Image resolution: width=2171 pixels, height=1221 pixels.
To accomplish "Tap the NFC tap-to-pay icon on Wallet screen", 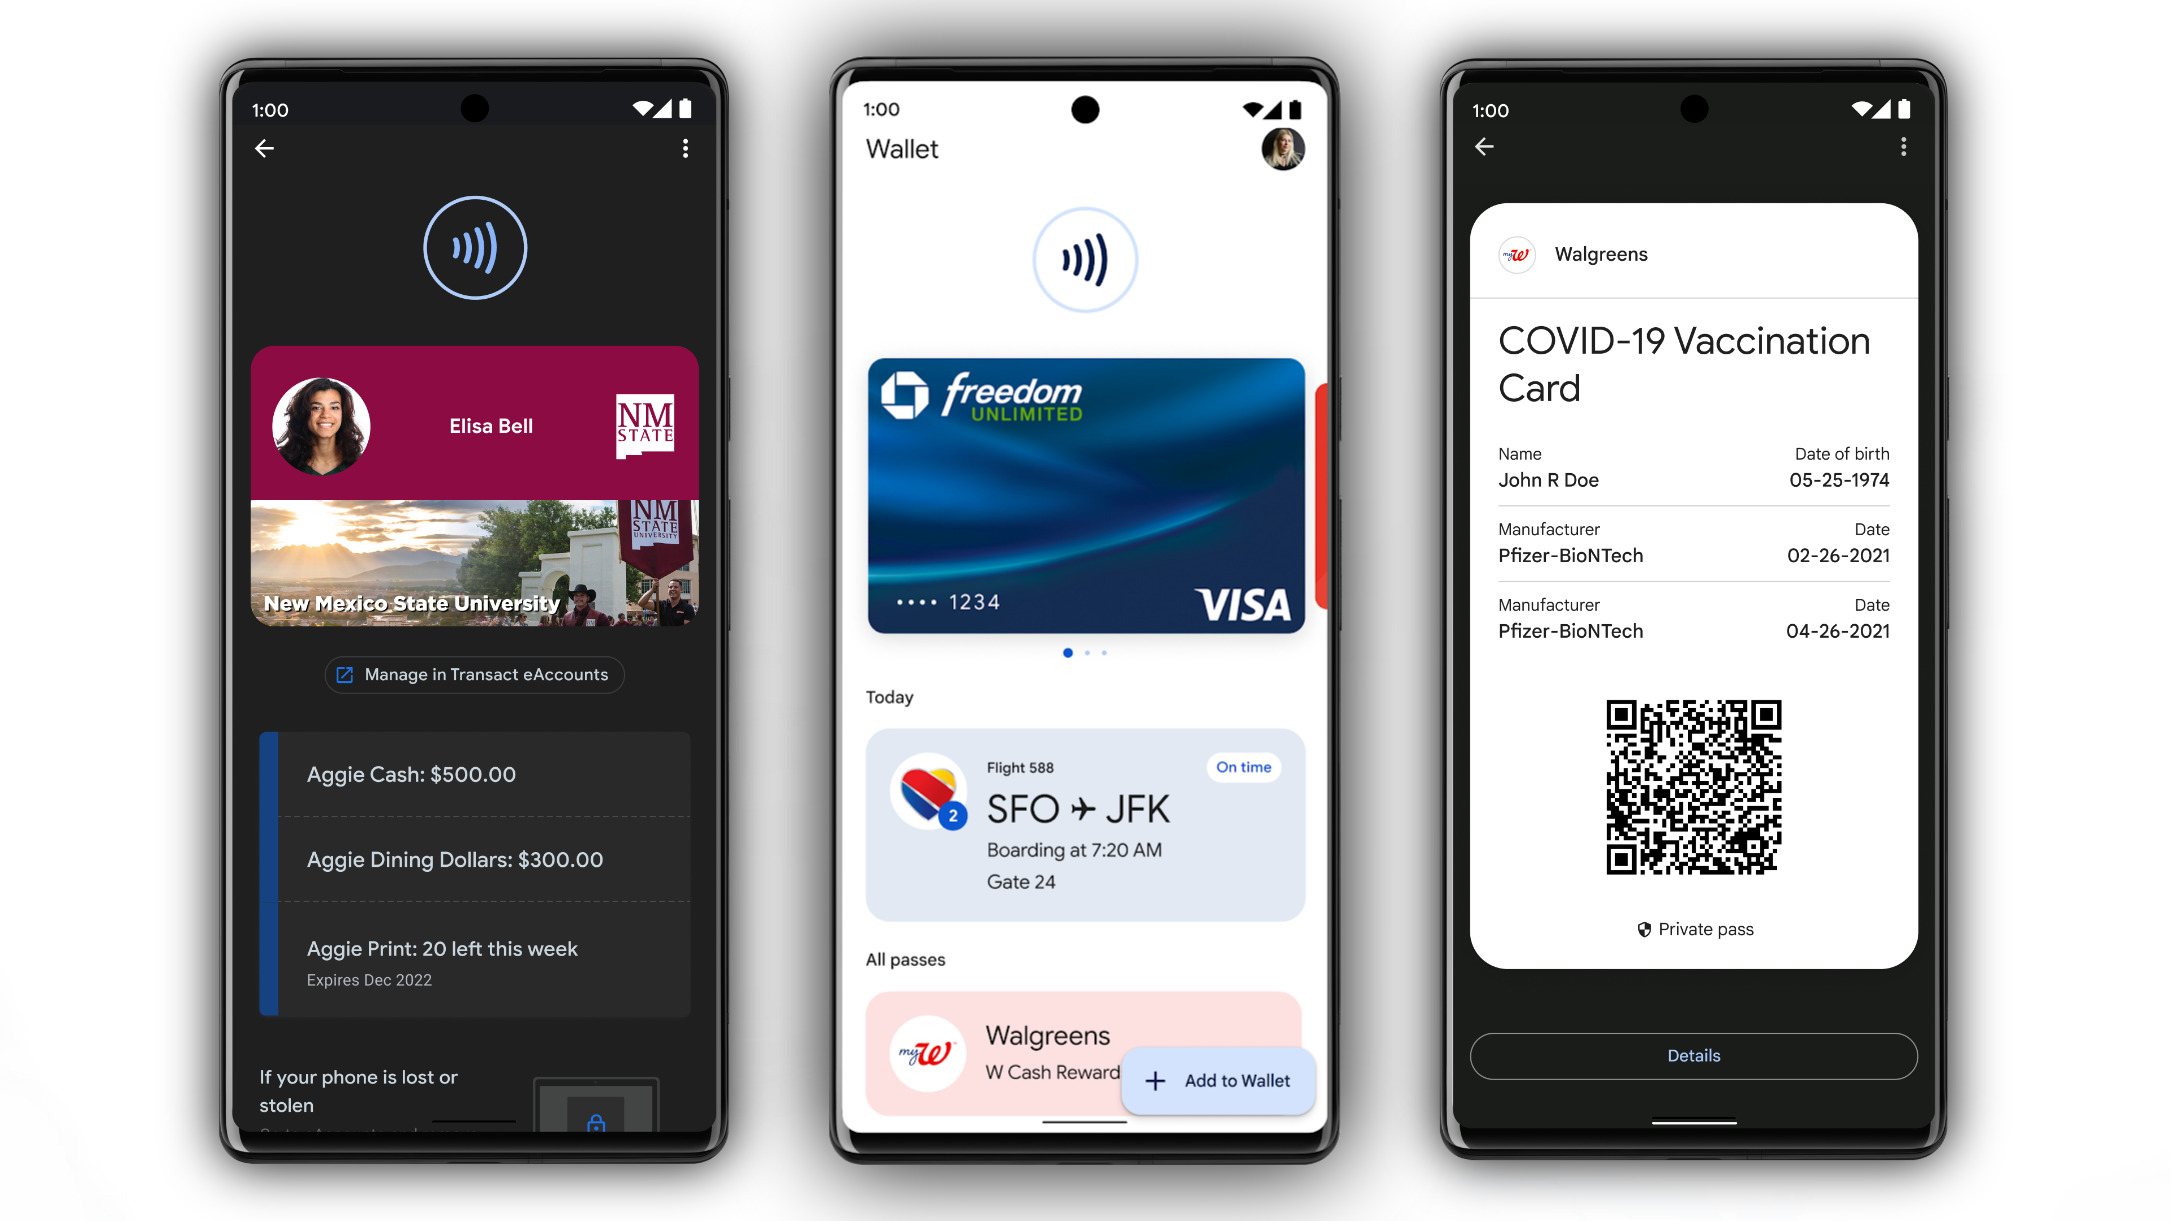I will 1084,261.
